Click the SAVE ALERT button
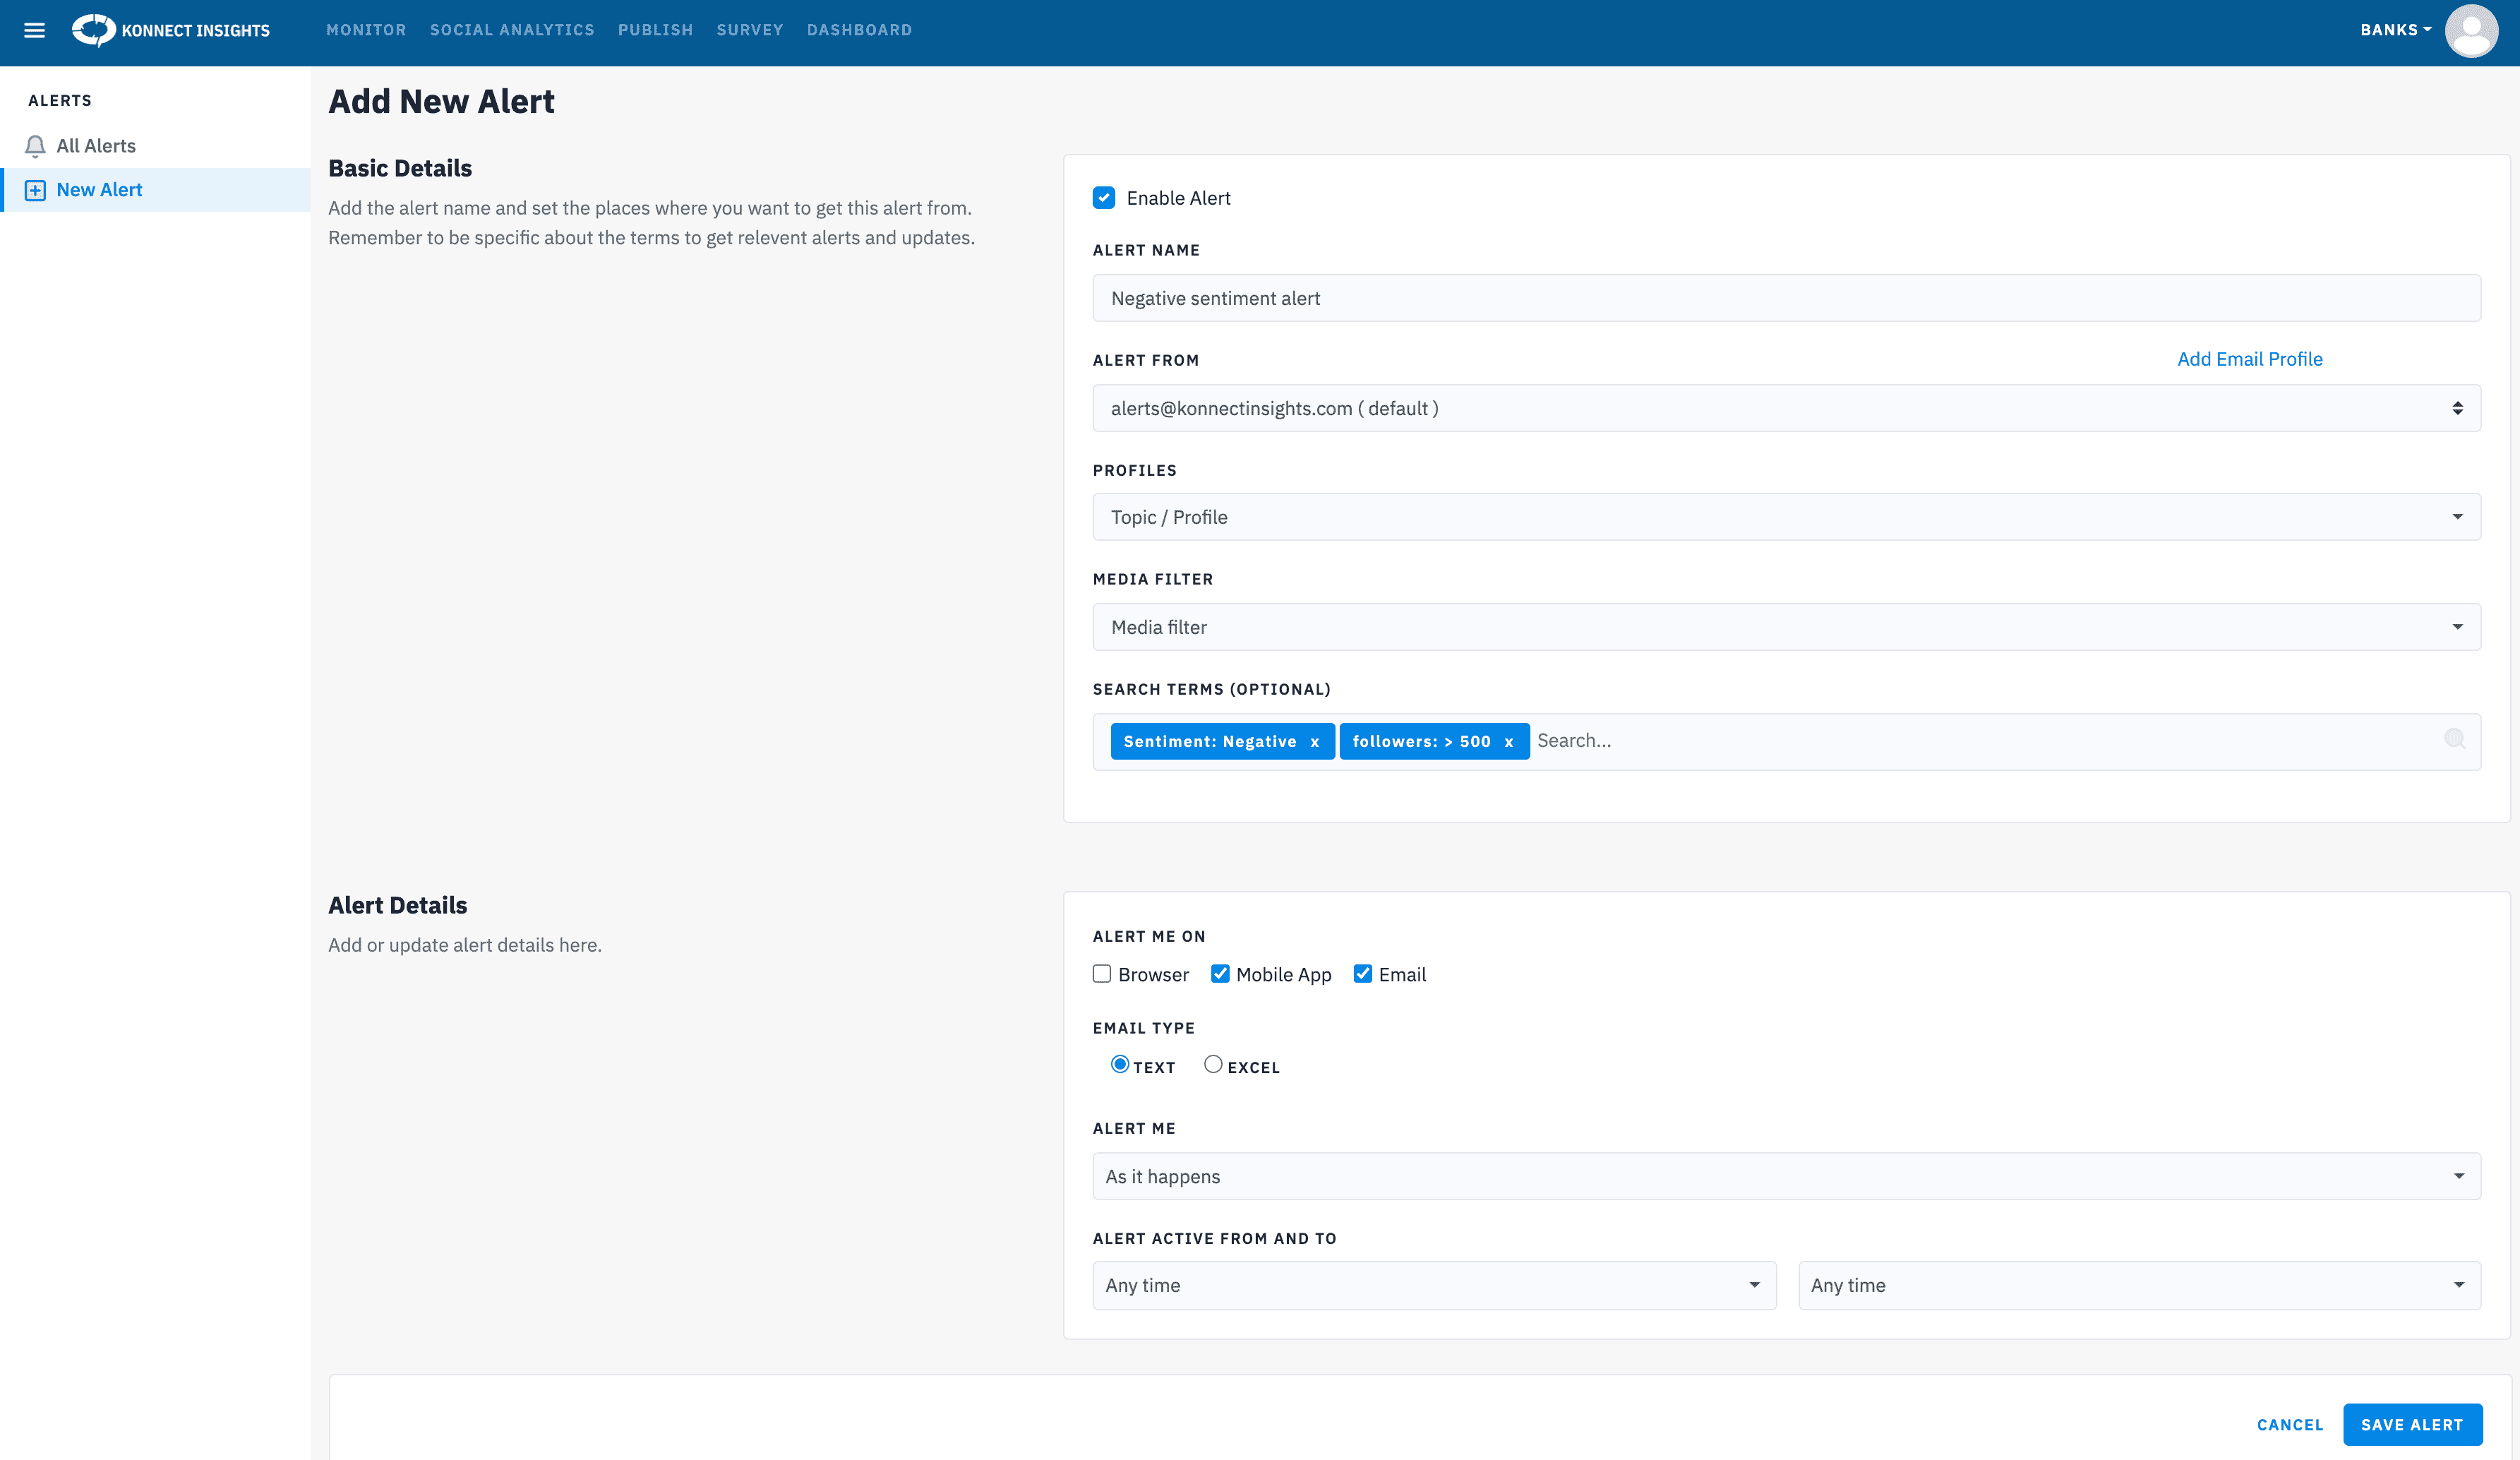The image size is (2520, 1460). point(2412,1424)
